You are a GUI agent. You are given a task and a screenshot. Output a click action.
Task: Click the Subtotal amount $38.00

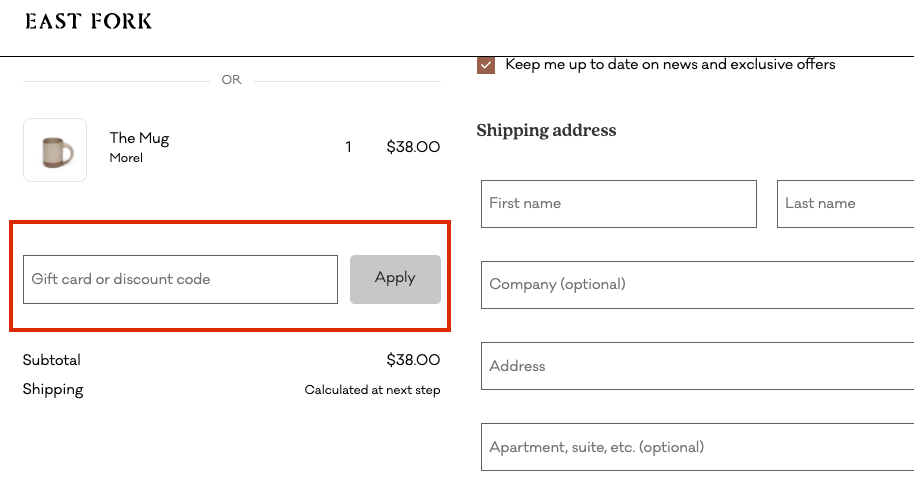click(413, 360)
